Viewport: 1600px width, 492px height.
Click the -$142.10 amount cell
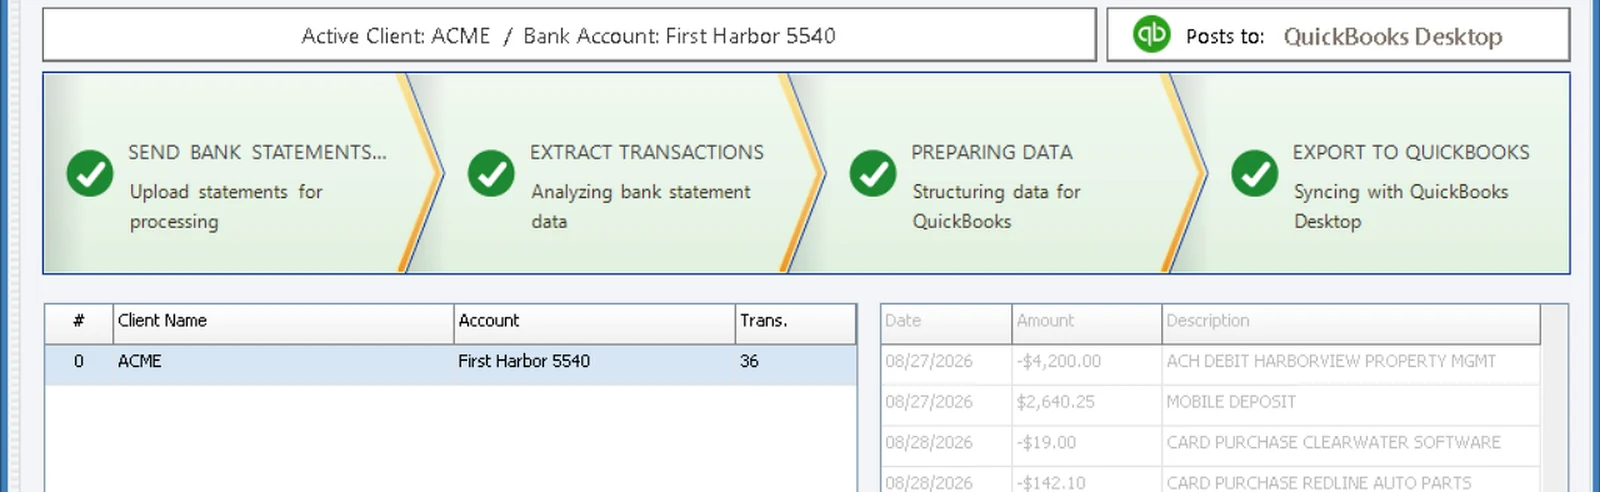click(1087, 481)
